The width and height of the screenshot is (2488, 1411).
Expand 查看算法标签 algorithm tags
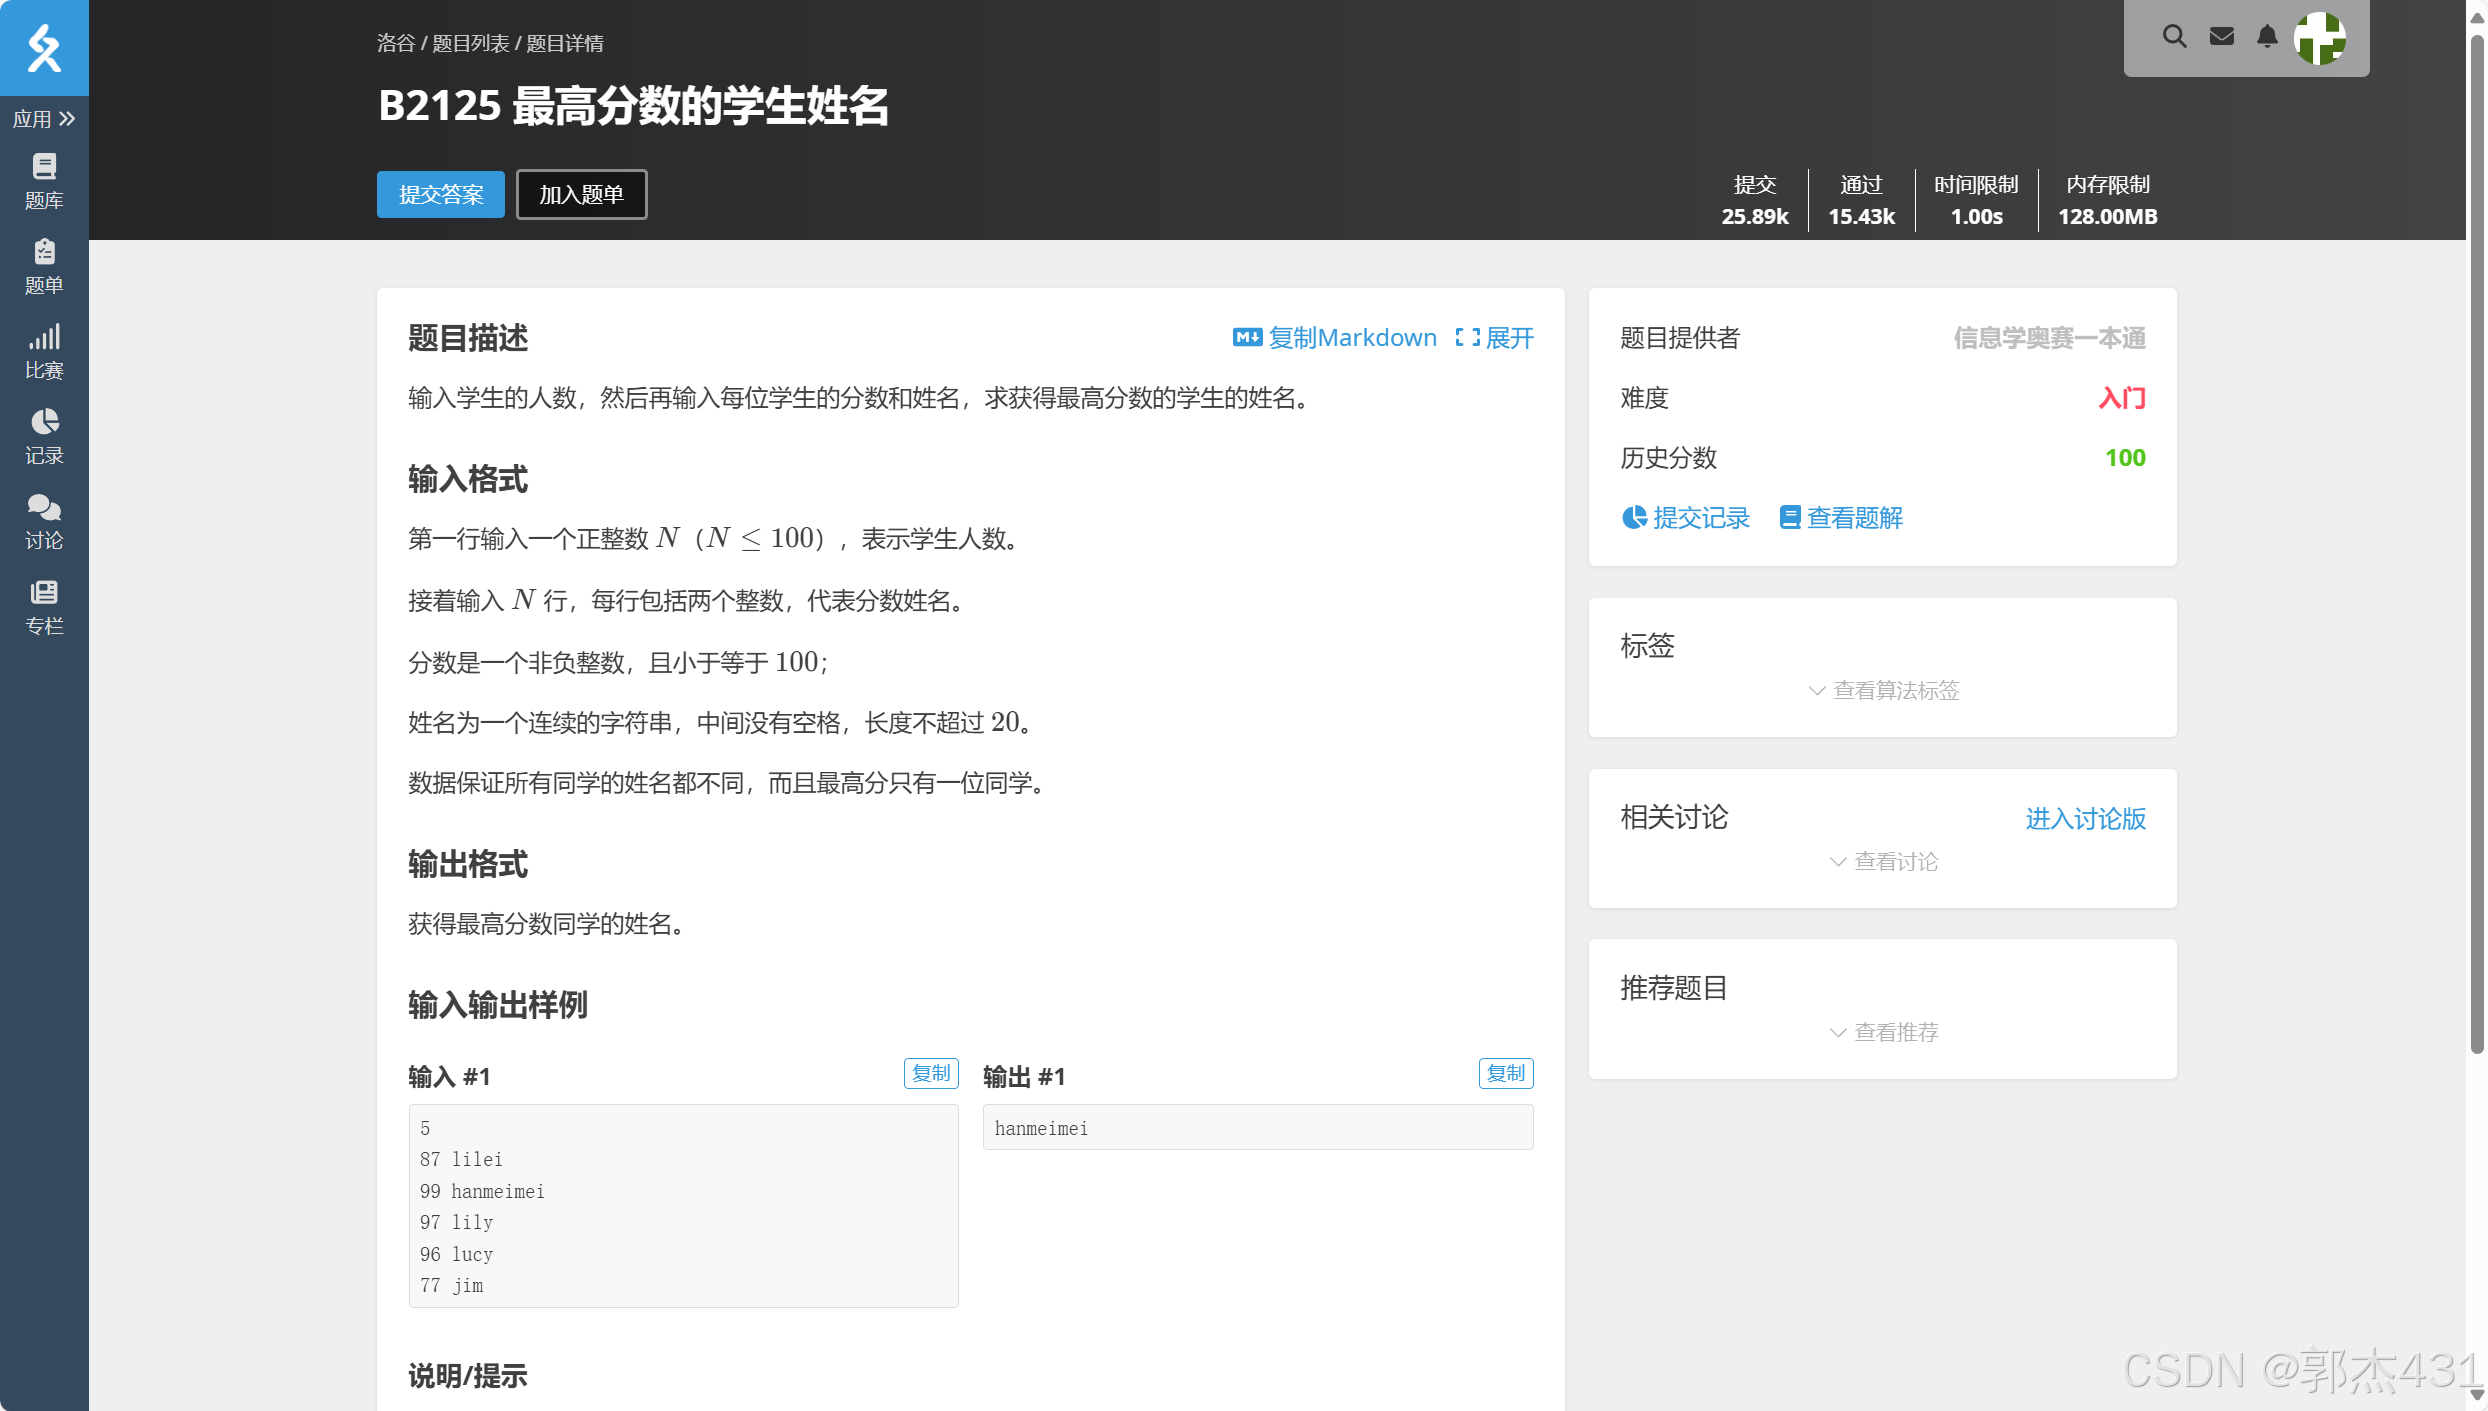click(x=1884, y=690)
